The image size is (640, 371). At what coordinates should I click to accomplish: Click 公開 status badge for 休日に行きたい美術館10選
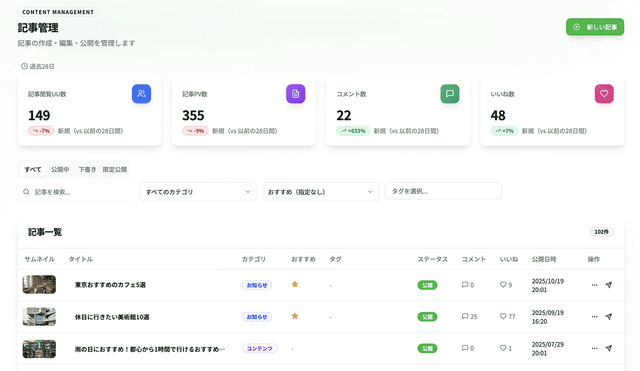click(427, 317)
